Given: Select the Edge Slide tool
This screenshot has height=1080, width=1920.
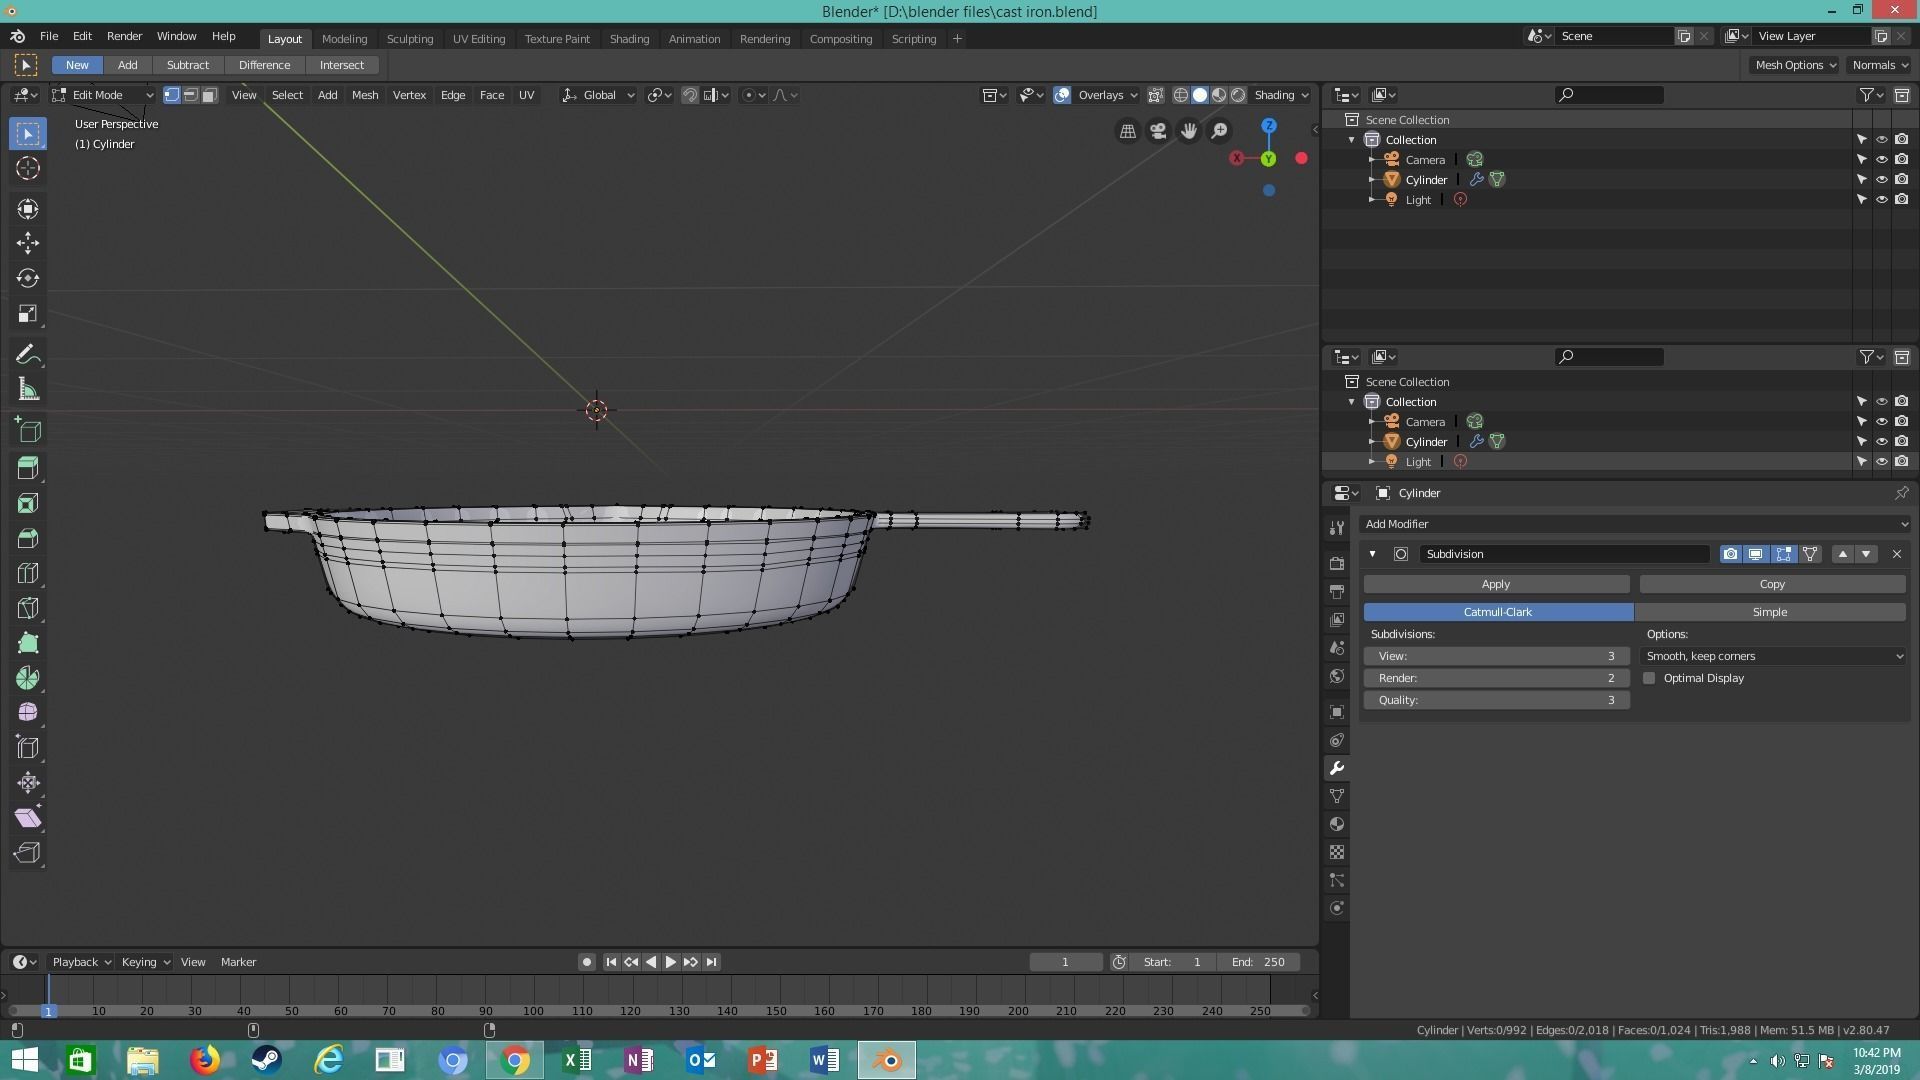Looking at the screenshot, I should [28, 748].
